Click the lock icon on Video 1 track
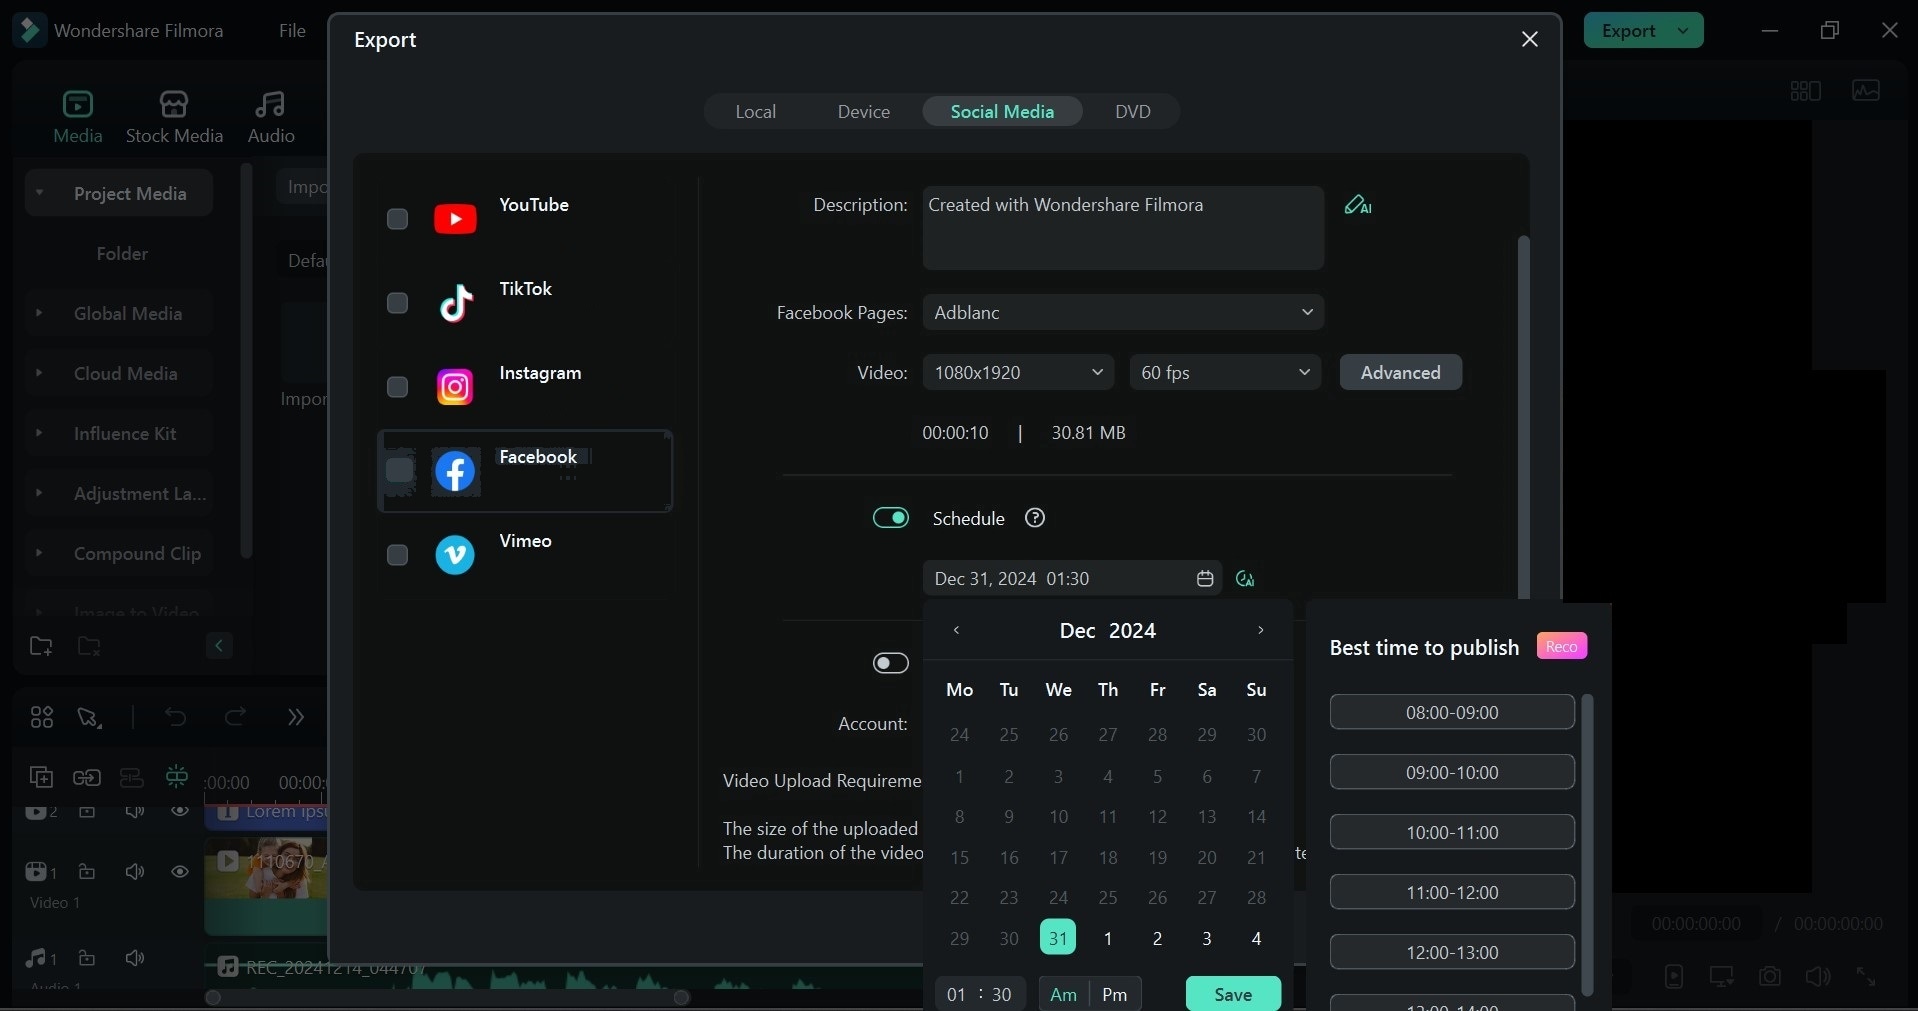This screenshot has width=1918, height=1011. 87,872
